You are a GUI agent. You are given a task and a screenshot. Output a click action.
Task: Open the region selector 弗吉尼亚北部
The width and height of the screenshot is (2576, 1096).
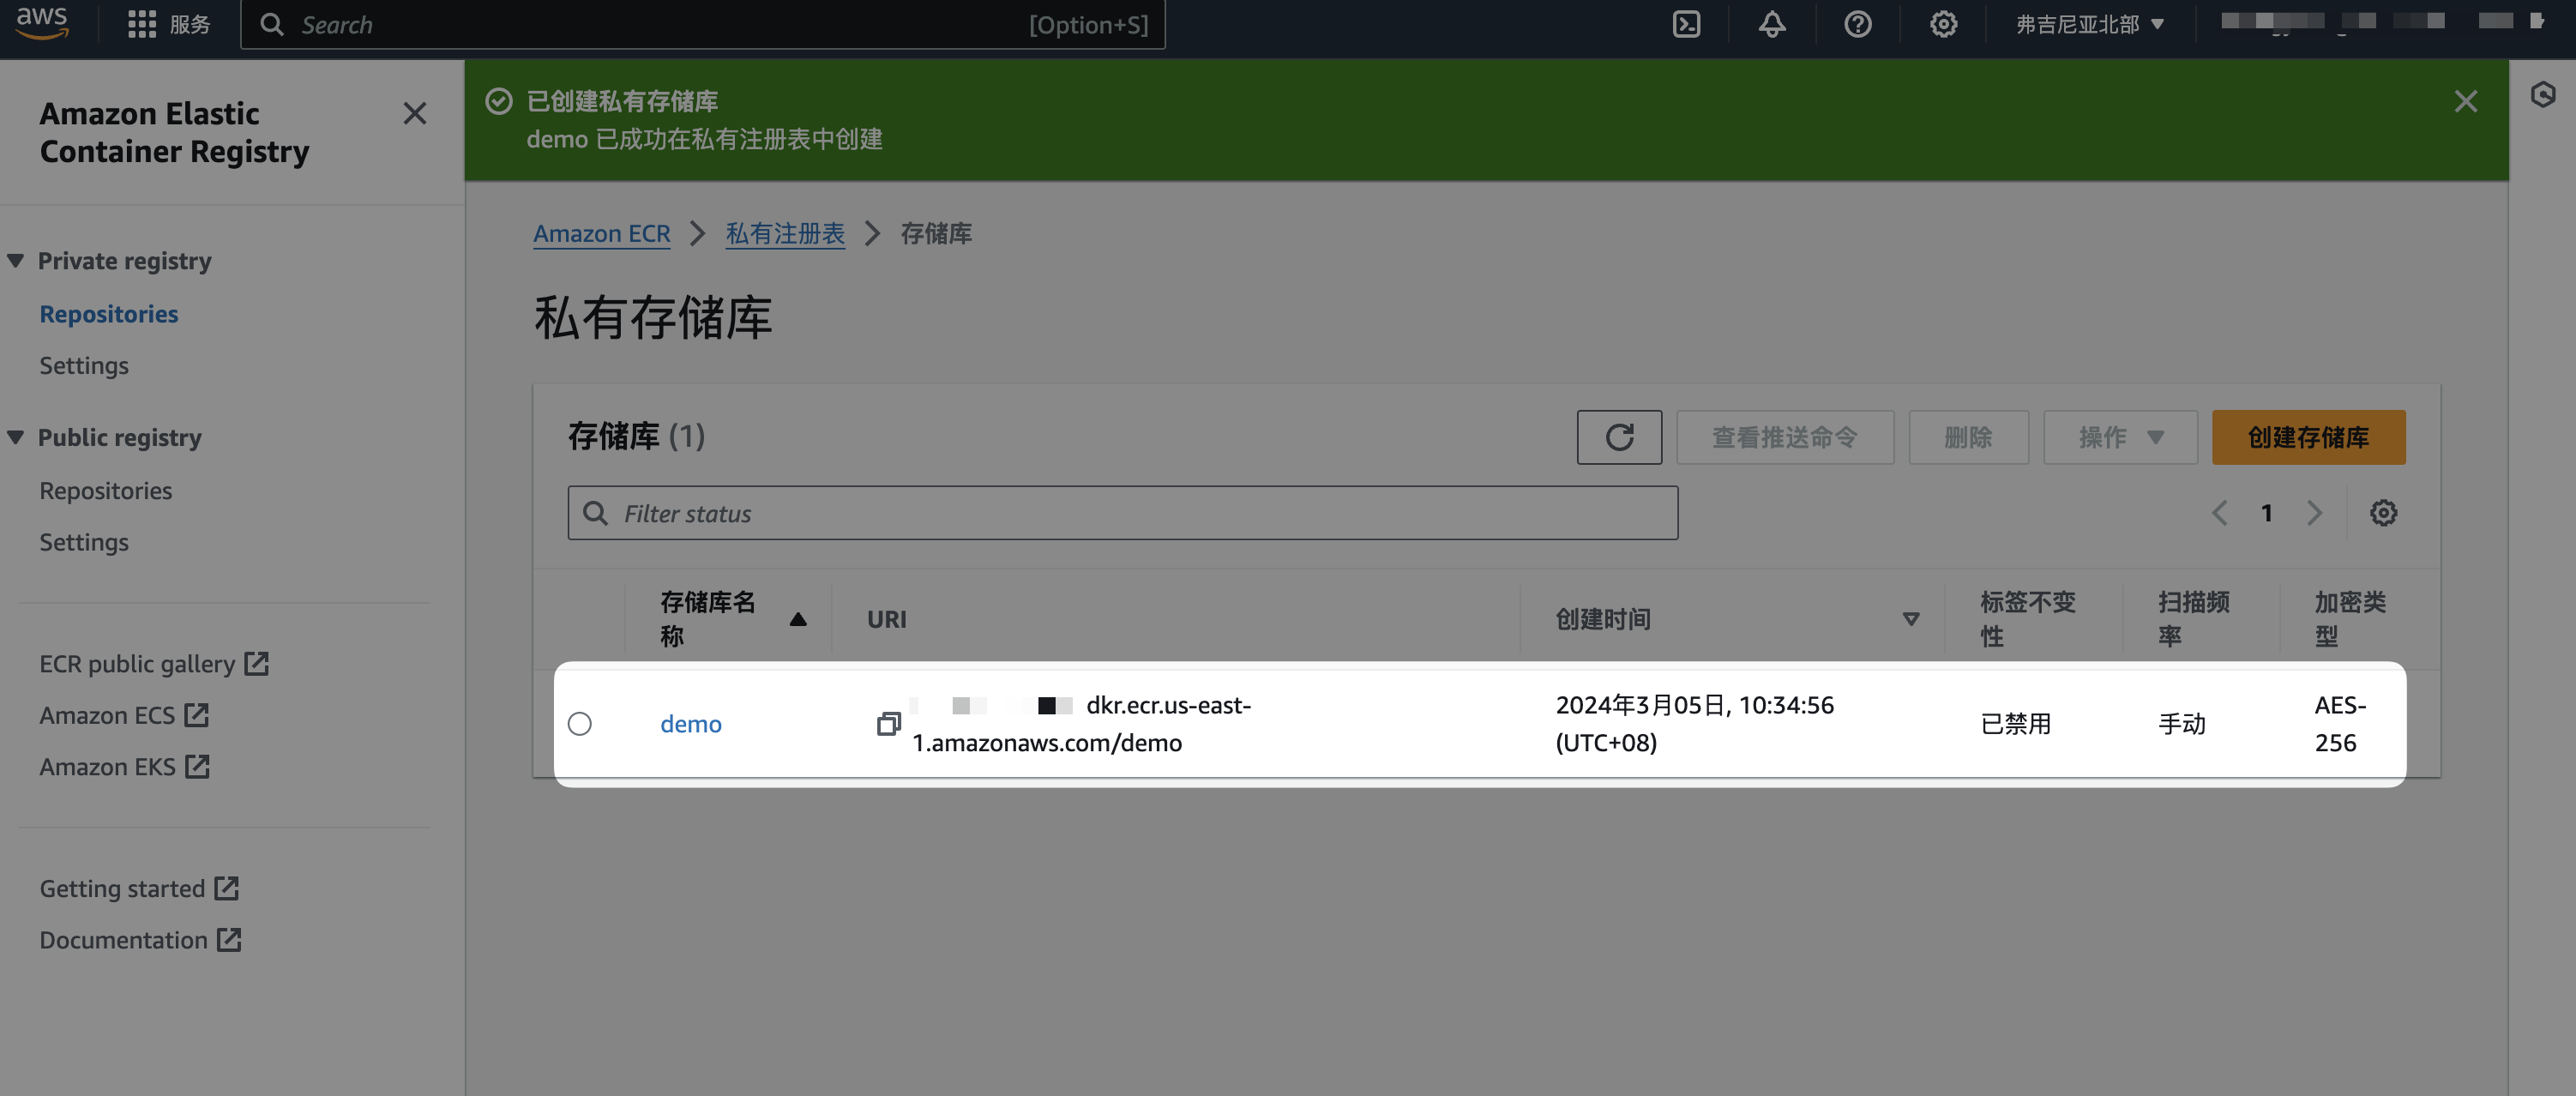pos(2090,24)
